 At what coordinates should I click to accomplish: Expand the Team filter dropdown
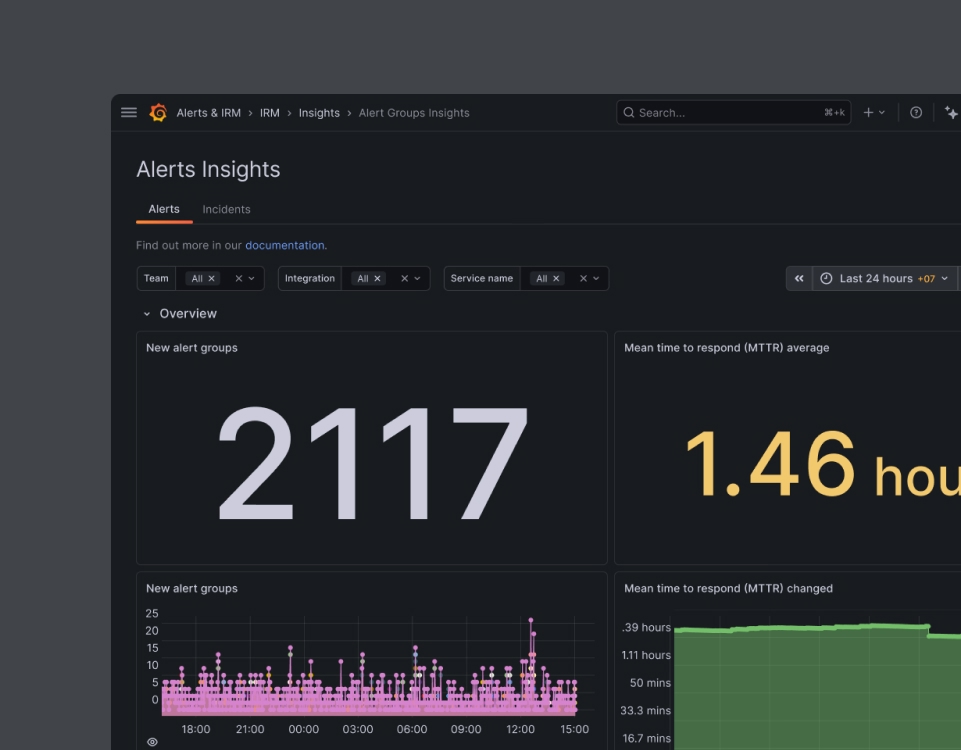pyautogui.click(x=251, y=279)
